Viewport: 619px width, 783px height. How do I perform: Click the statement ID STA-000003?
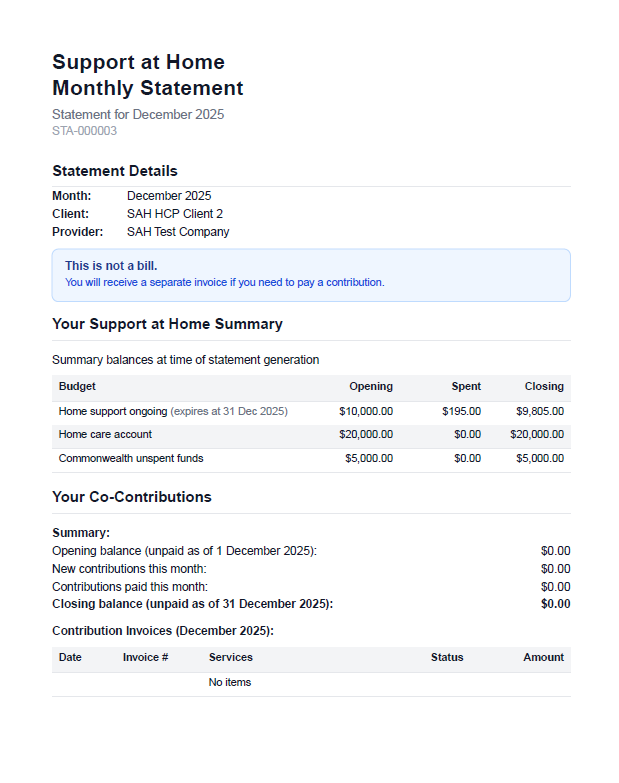click(x=85, y=131)
